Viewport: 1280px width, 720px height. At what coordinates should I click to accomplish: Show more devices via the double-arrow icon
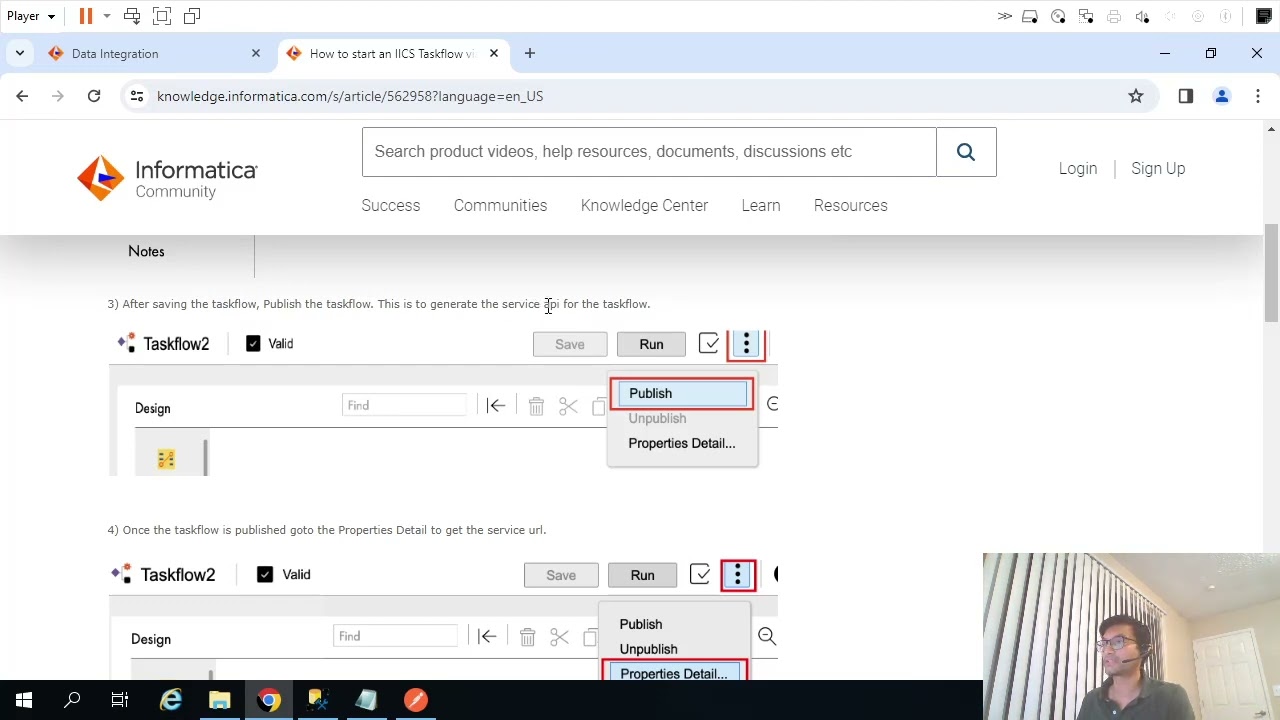(1004, 16)
